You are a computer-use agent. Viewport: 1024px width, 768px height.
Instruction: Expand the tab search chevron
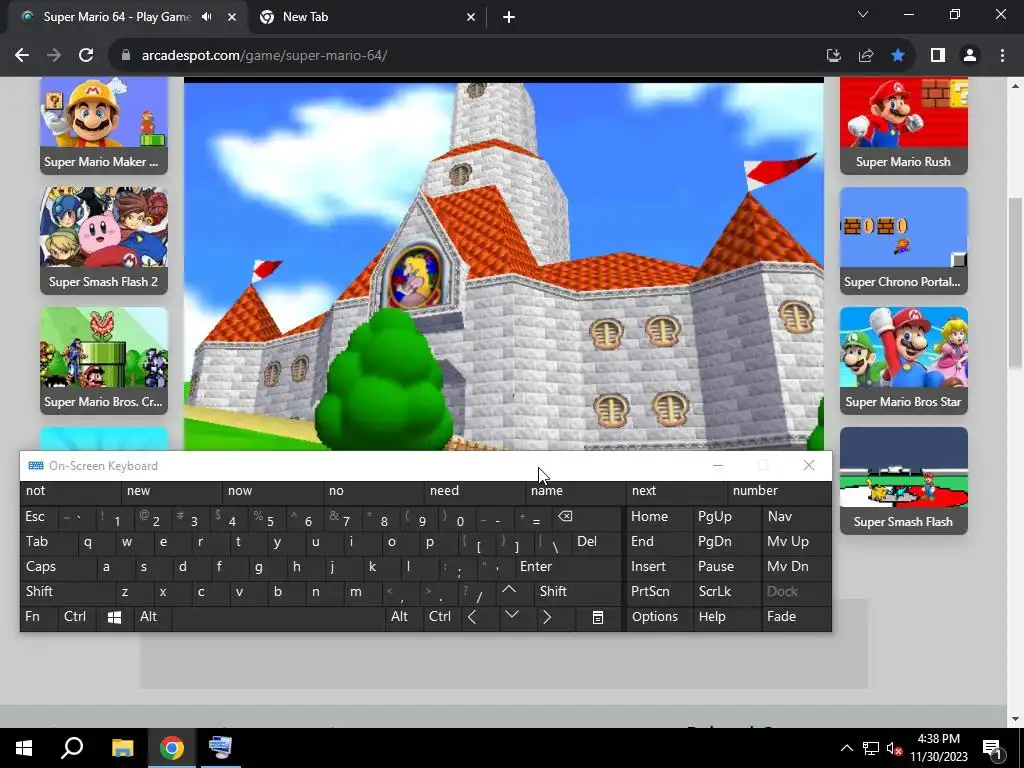pyautogui.click(x=863, y=14)
